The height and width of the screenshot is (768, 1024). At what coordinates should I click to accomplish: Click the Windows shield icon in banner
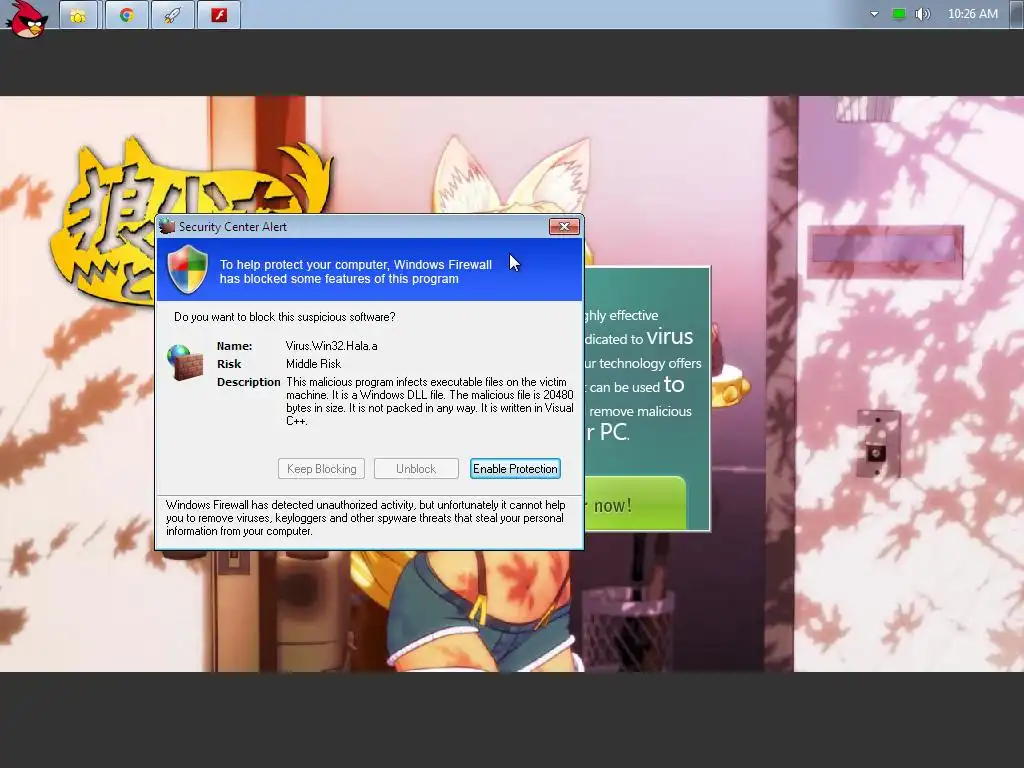pos(187,270)
